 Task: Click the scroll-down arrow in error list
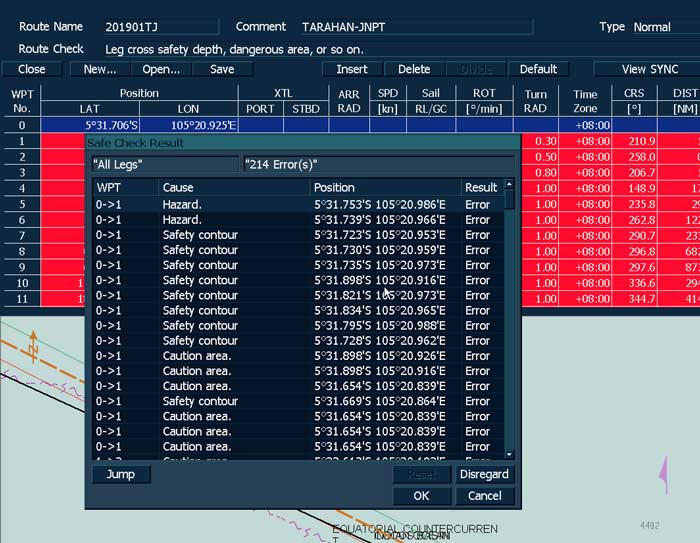click(x=510, y=454)
